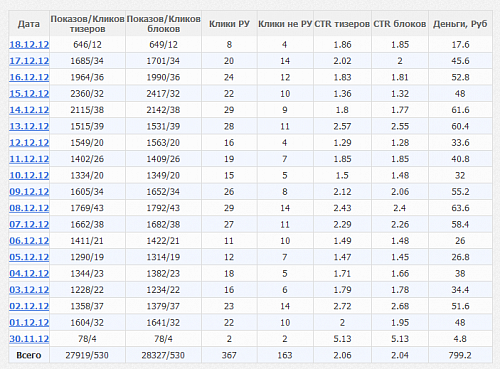
Task: Click the 04.12.12 date link
Action: click(x=29, y=273)
